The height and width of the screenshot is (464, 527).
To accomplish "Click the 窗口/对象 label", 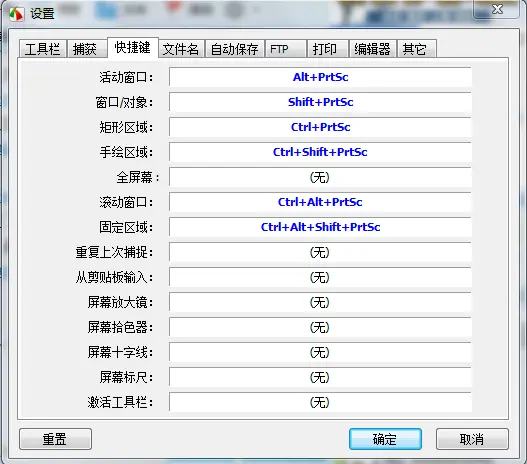I will pos(124,102).
